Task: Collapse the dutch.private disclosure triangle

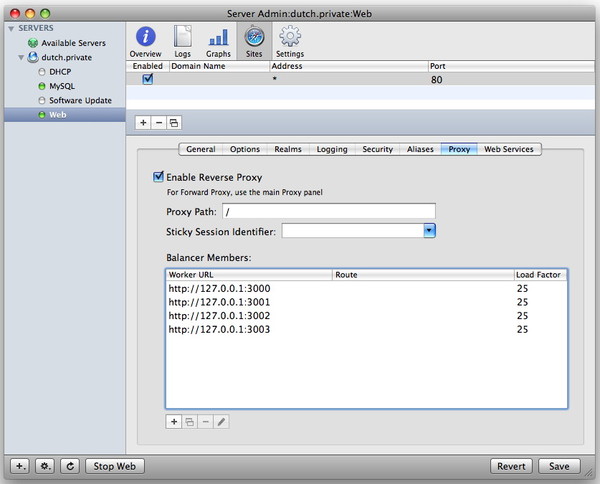Action: (21, 57)
